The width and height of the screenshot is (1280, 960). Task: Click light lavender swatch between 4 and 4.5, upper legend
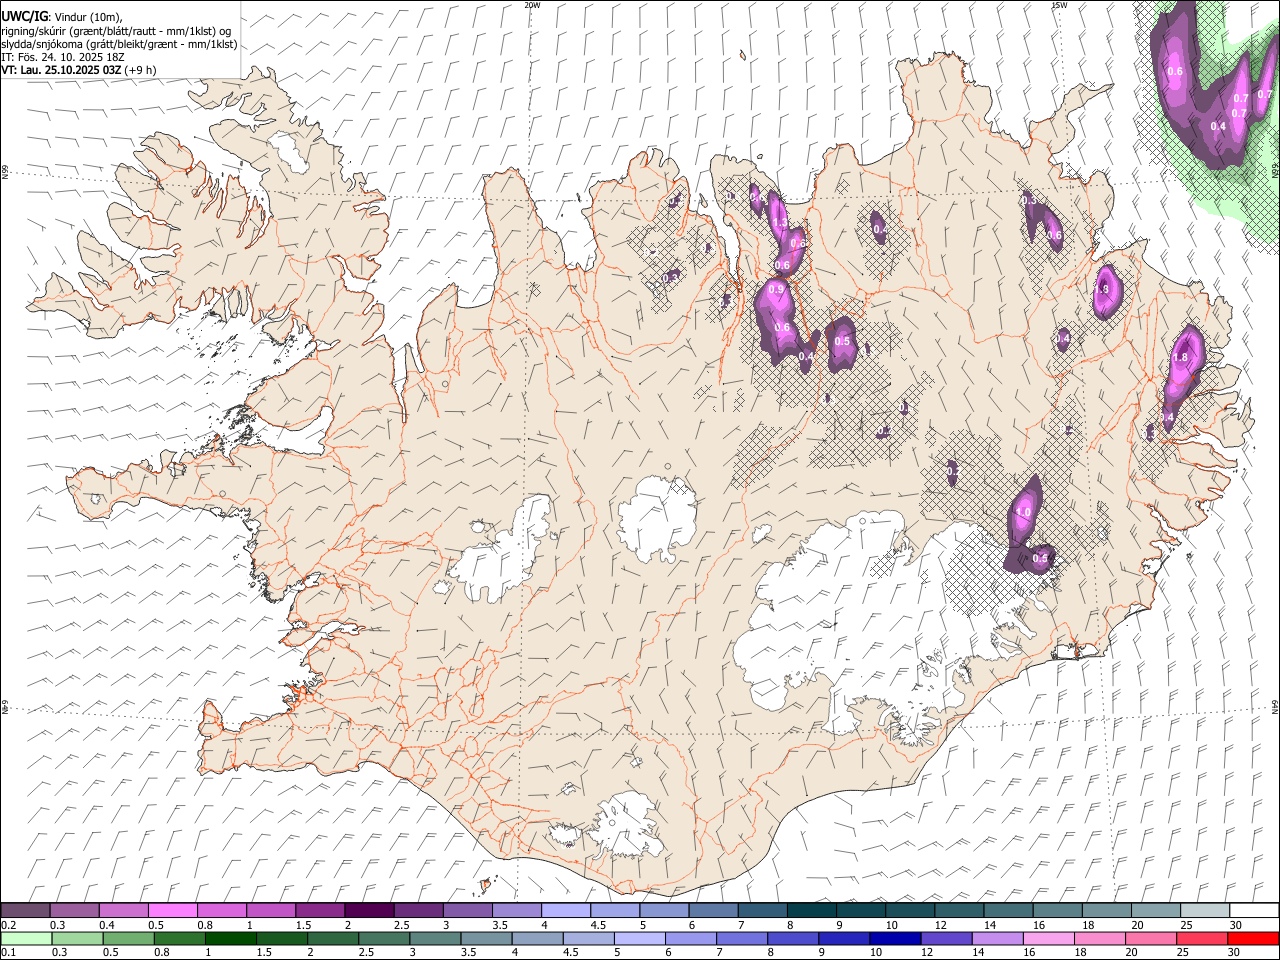[x=565, y=910]
